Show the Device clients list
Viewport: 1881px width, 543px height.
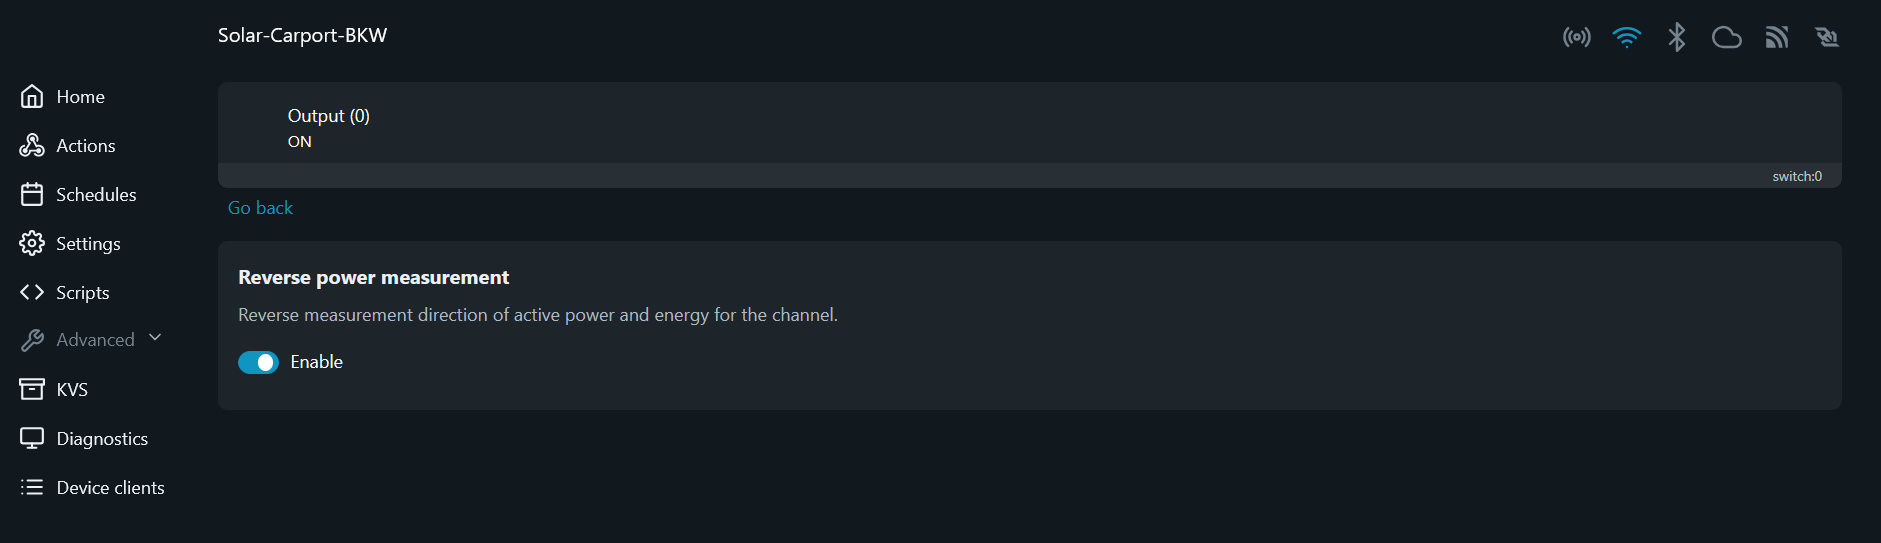110,488
